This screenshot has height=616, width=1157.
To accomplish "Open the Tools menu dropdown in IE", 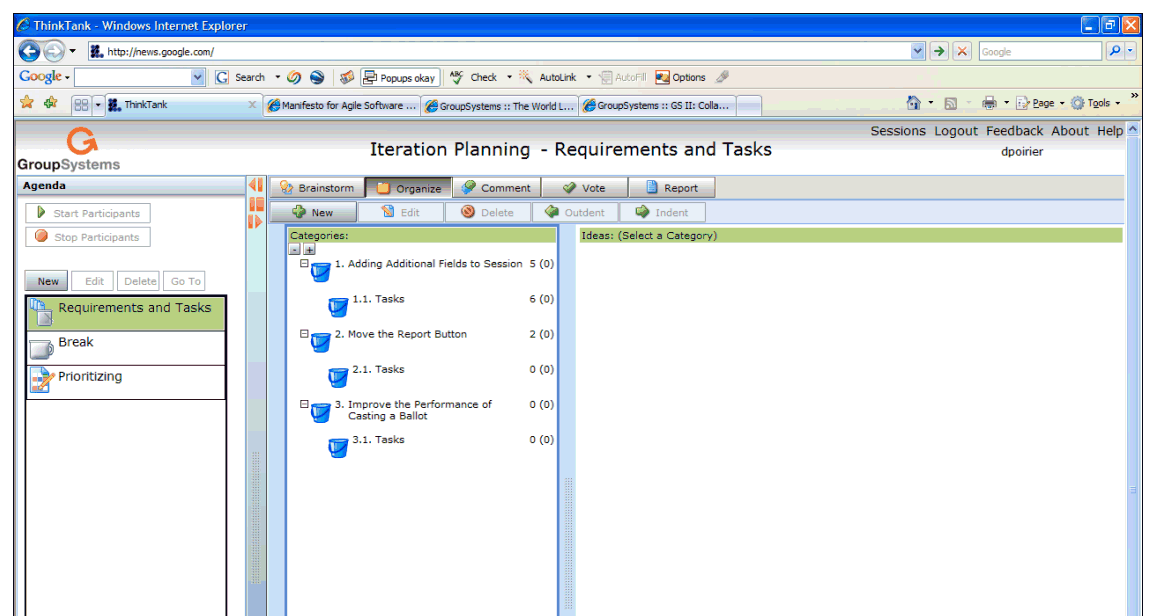I will tap(1097, 103).
